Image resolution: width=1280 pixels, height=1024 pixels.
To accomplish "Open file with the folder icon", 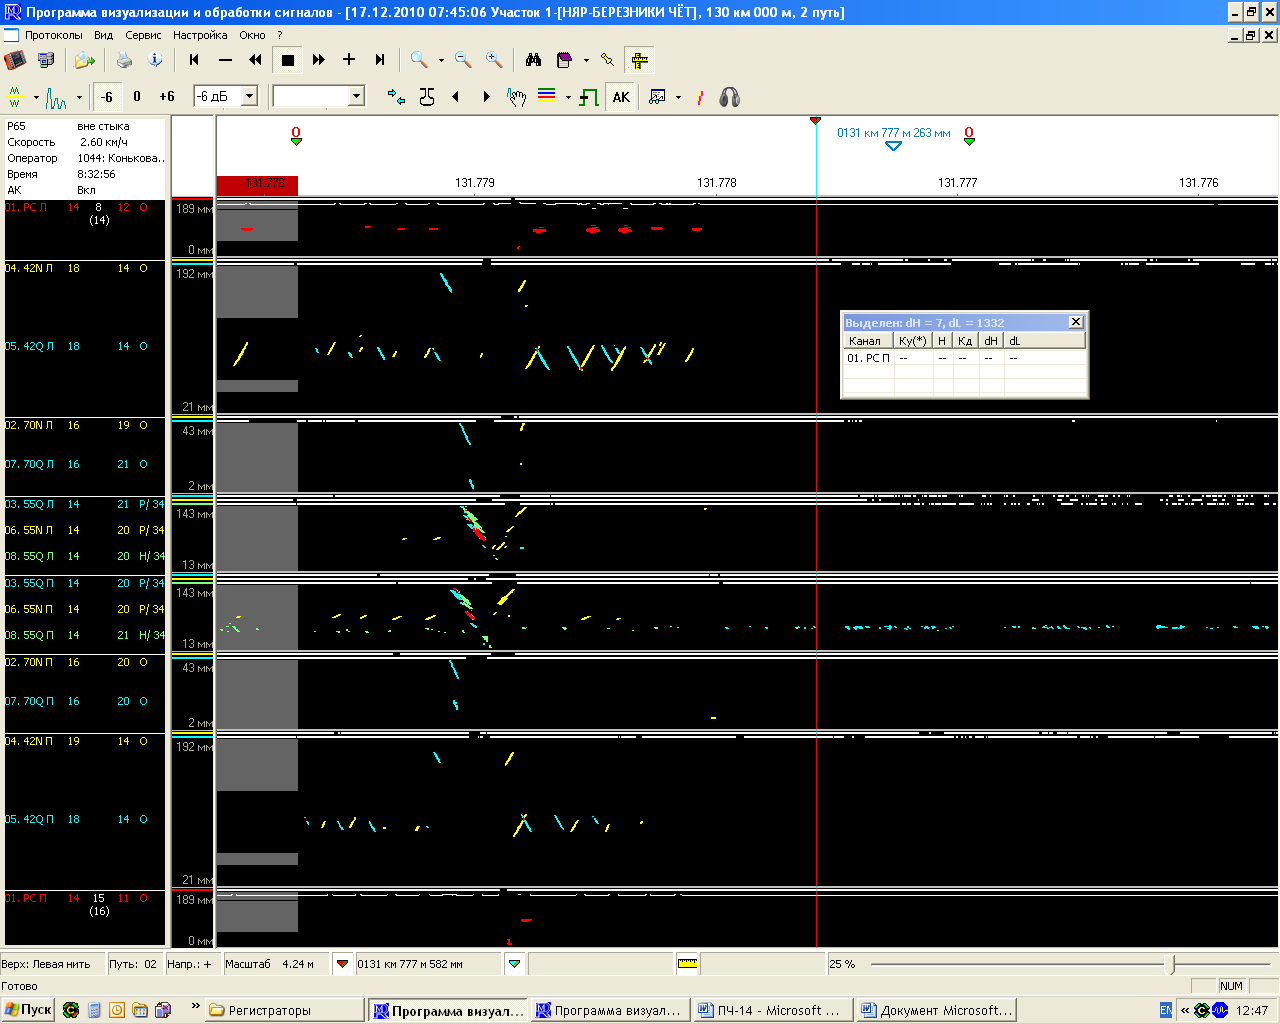I will [x=84, y=60].
